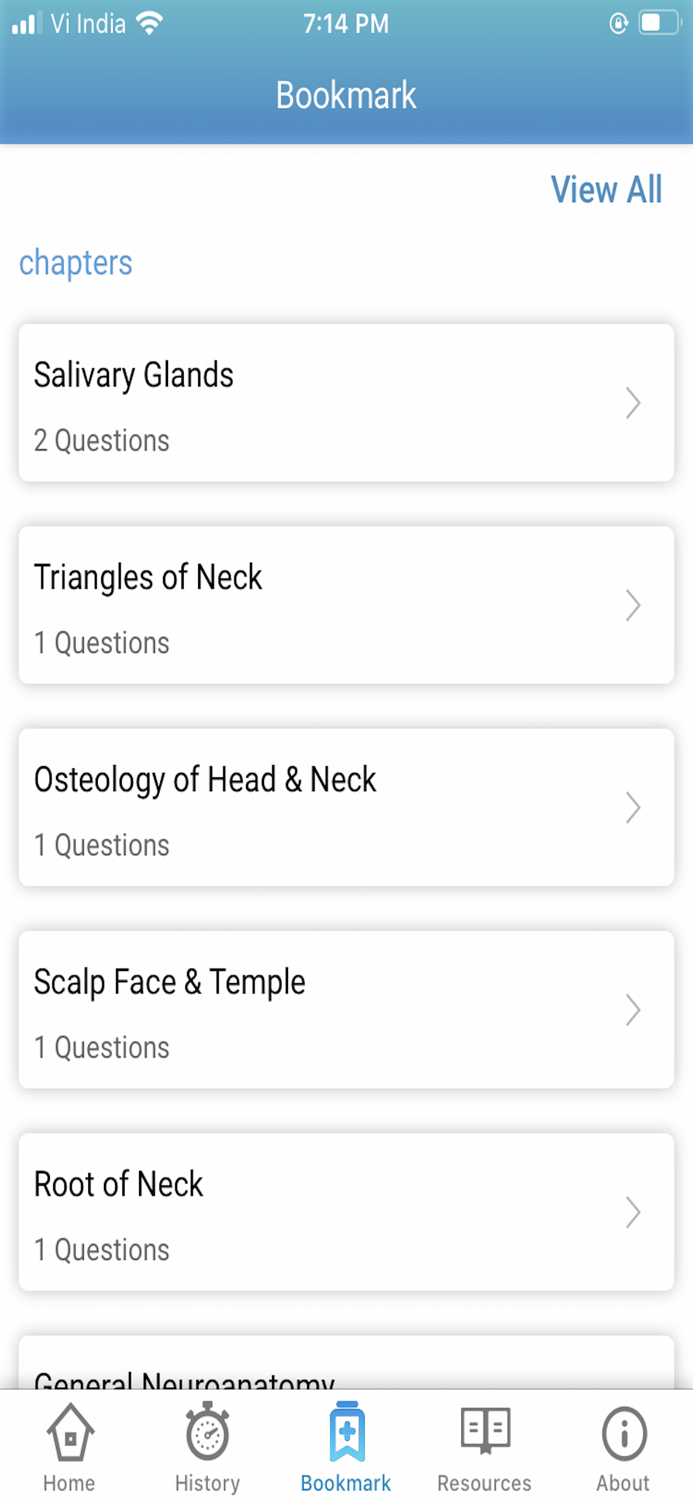Tap the chapters label

coord(75,262)
